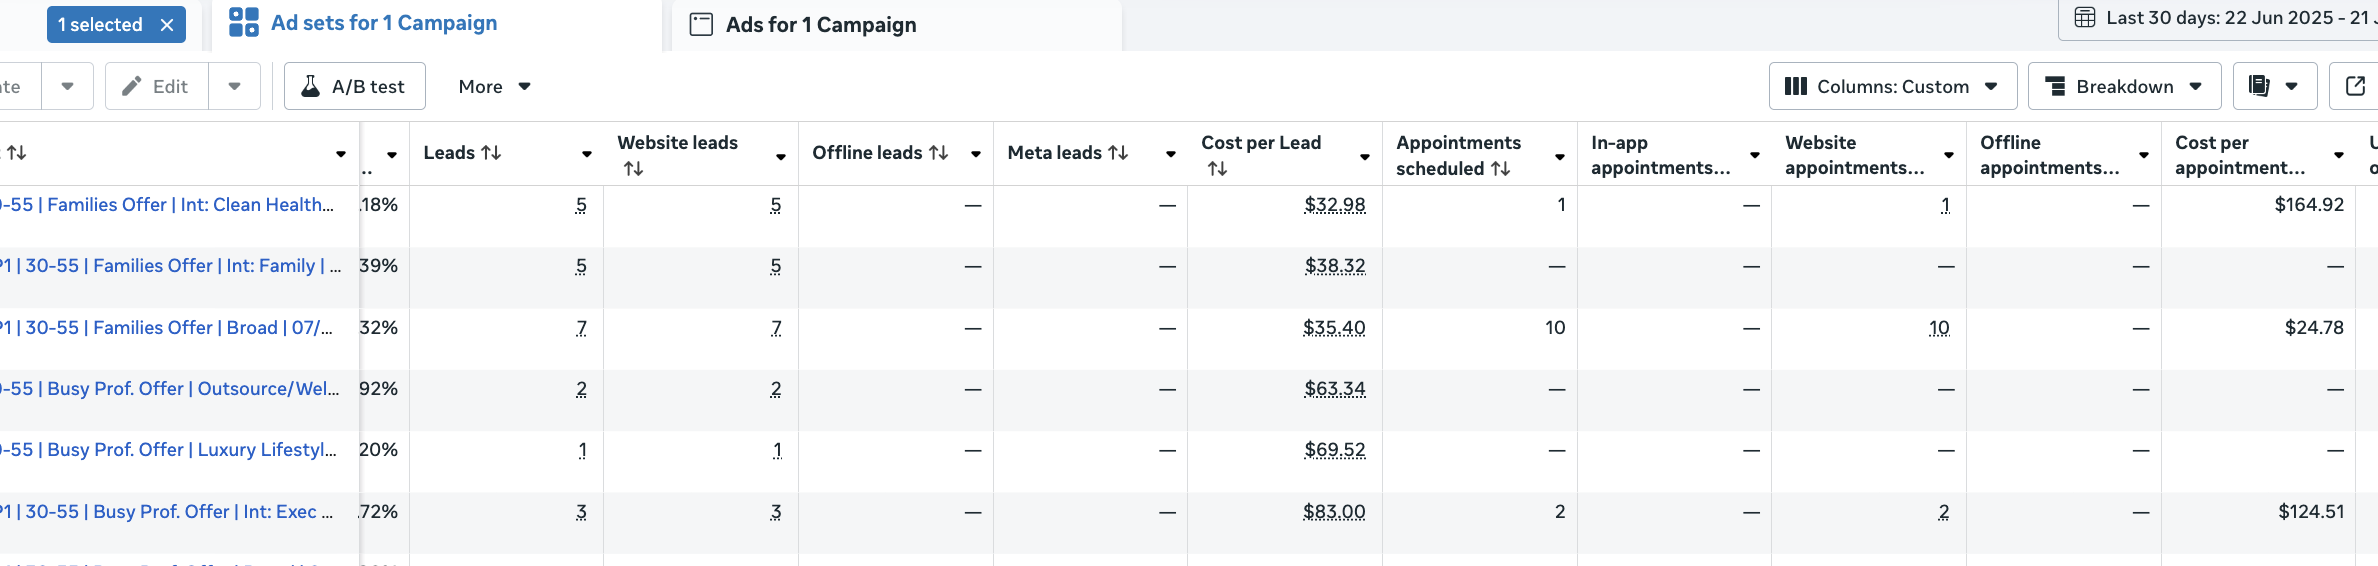
Task: Sort by Leads column arrows
Action: click(x=491, y=153)
